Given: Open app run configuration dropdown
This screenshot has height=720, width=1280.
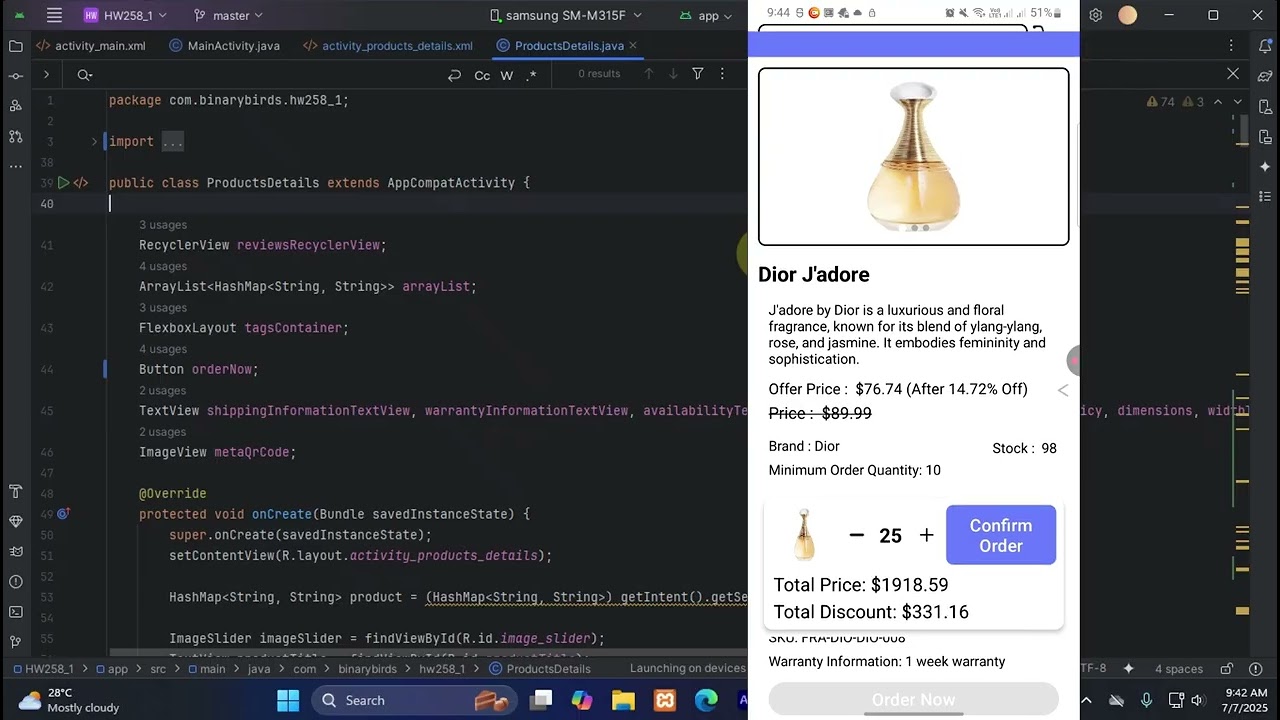Looking at the screenshot, I should pos(708,15).
